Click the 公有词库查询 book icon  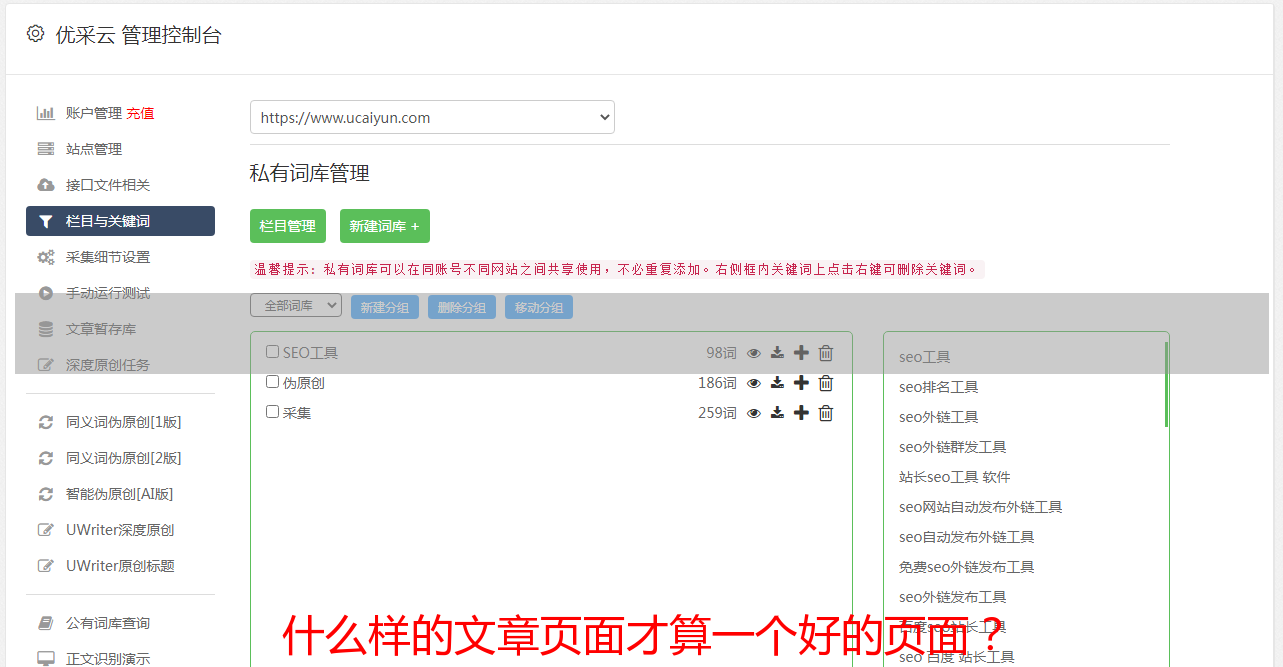click(45, 623)
